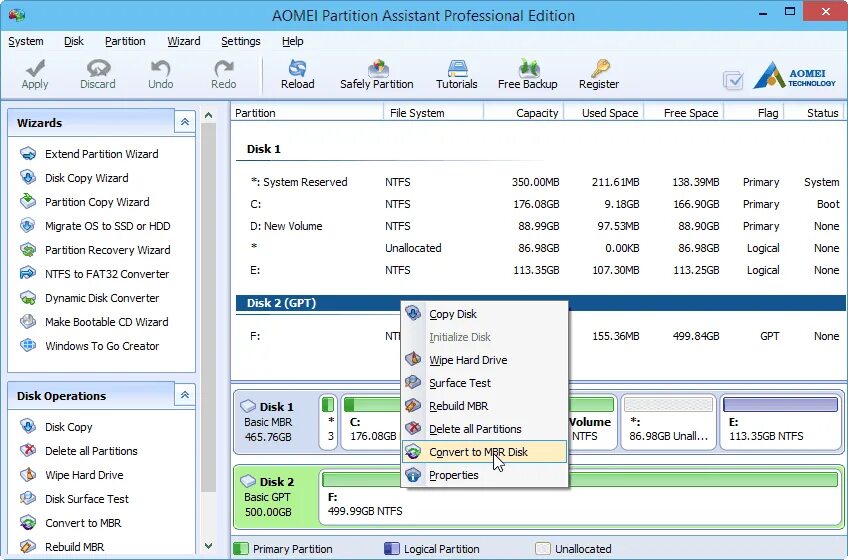This screenshot has height=560, width=848.
Task: Select Delete all Partitions in context menu
Action: (485, 429)
